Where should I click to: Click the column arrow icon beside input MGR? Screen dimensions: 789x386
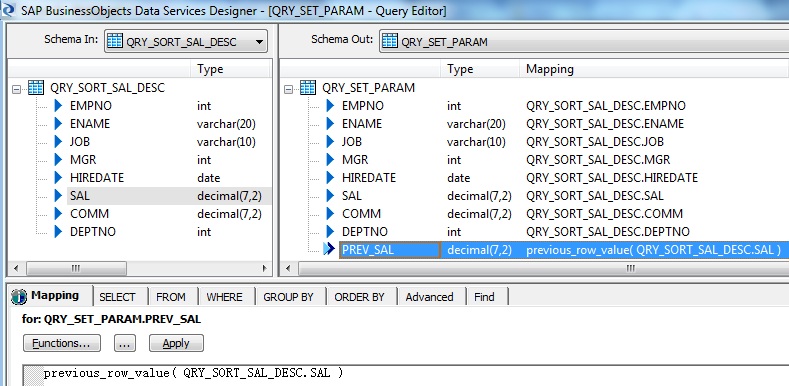pos(58,160)
